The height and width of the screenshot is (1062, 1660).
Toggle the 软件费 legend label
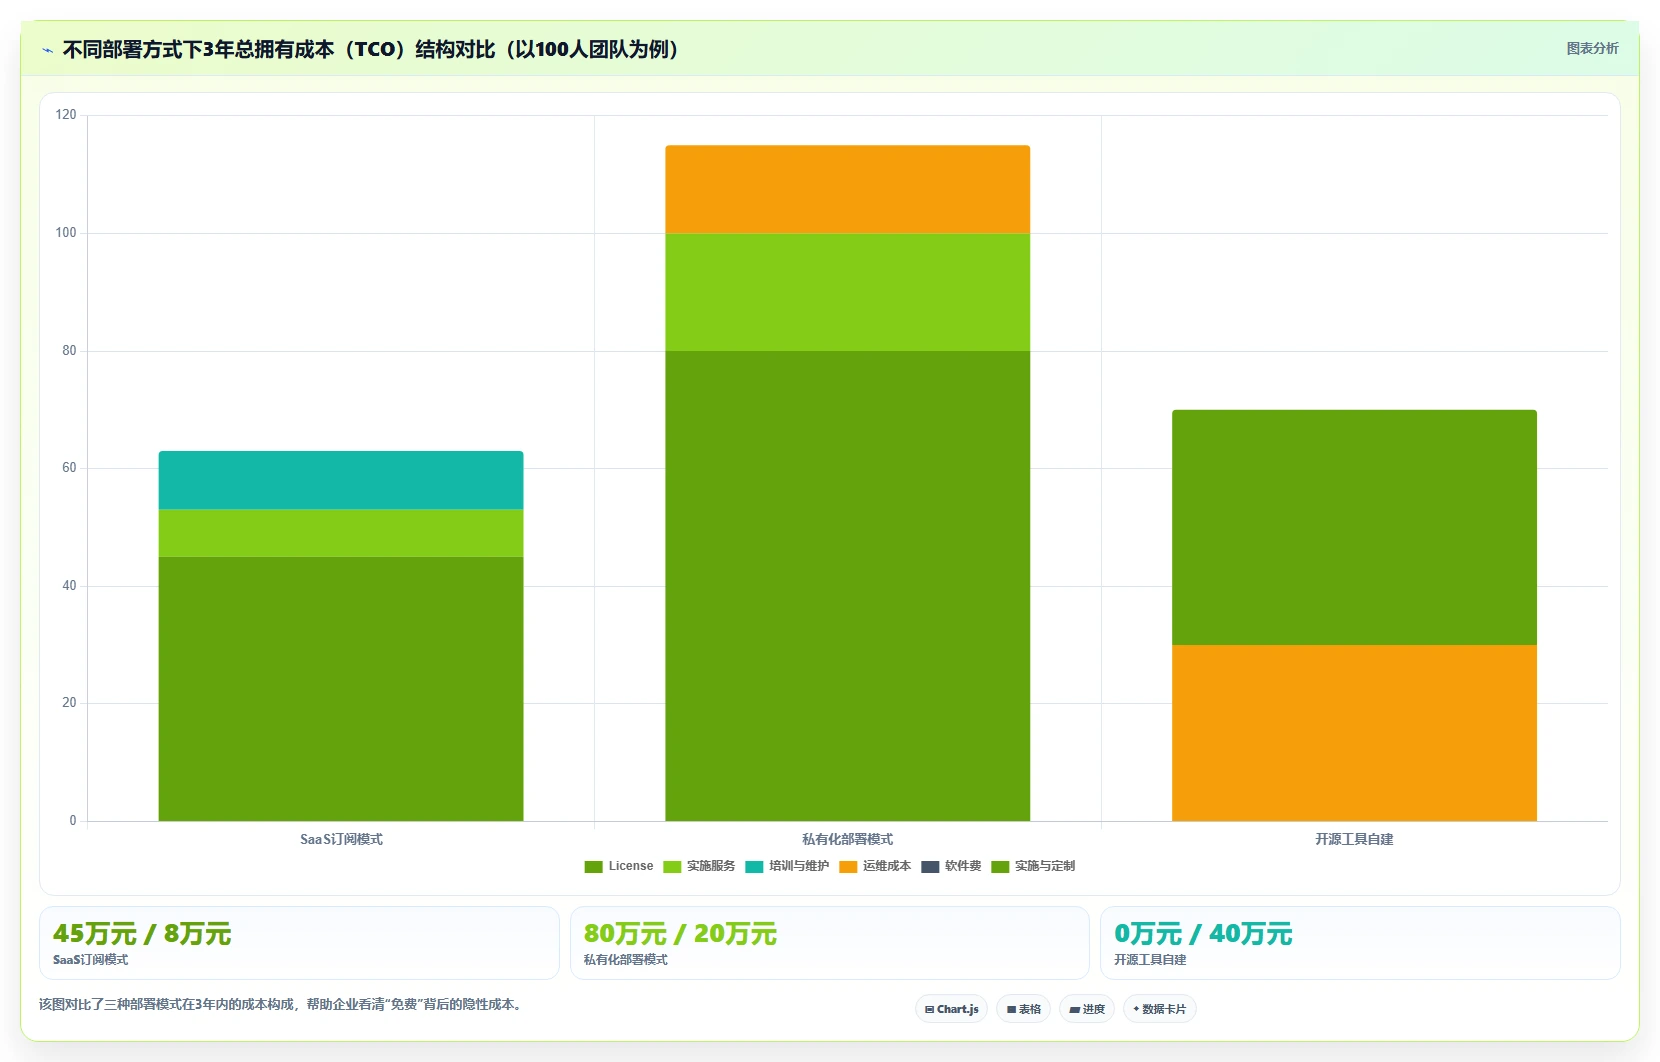point(963,866)
